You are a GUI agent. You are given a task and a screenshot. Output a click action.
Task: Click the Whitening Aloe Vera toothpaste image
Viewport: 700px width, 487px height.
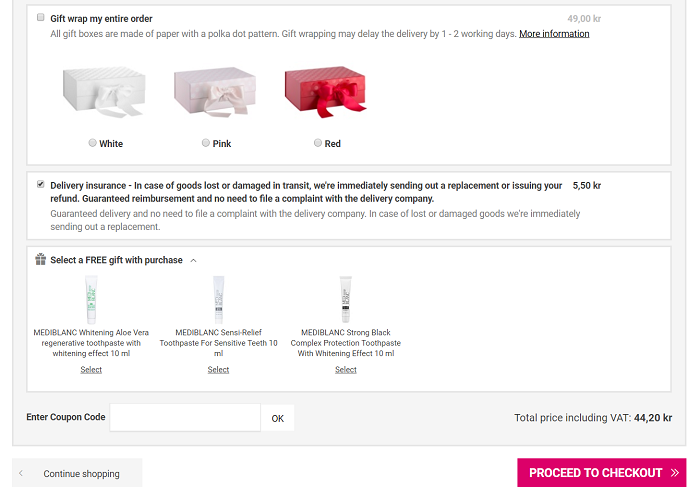click(x=91, y=298)
